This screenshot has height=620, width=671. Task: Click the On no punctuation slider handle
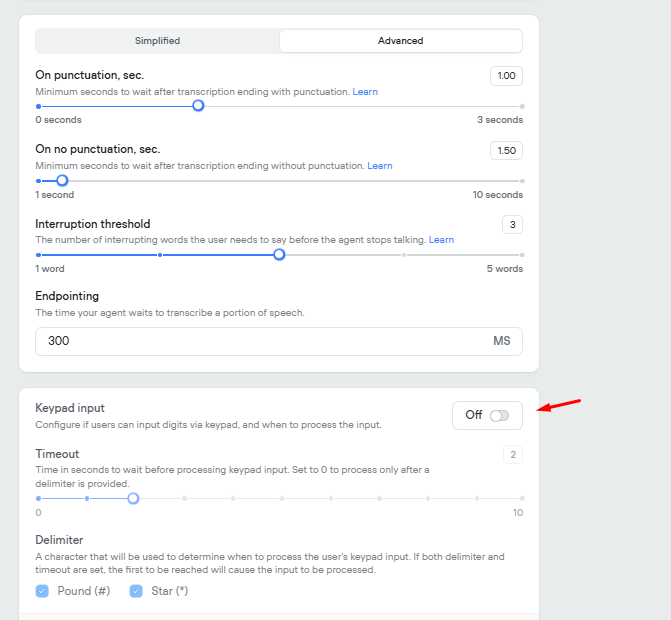point(62,181)
